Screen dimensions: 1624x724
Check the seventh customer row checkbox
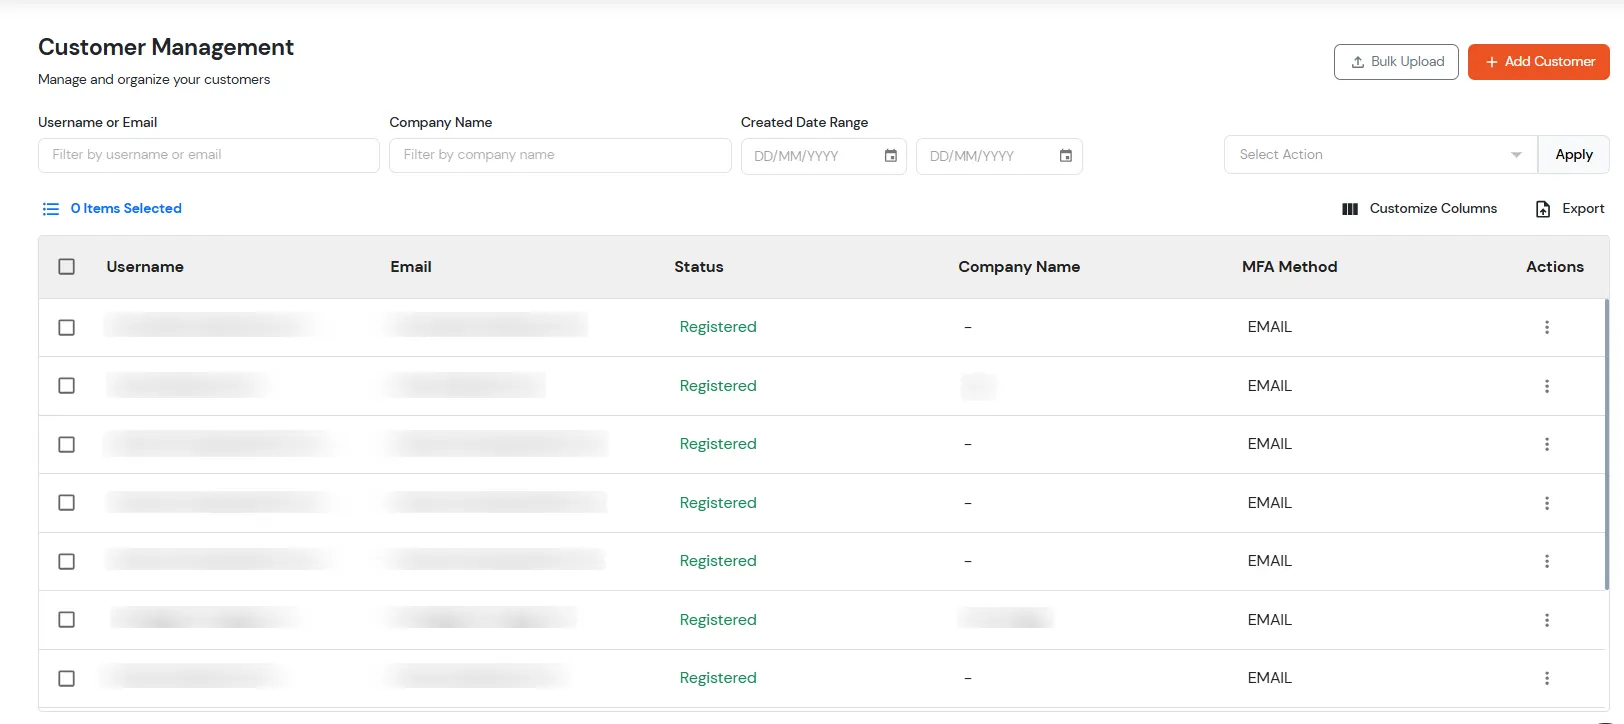click(x=67, y=678)
